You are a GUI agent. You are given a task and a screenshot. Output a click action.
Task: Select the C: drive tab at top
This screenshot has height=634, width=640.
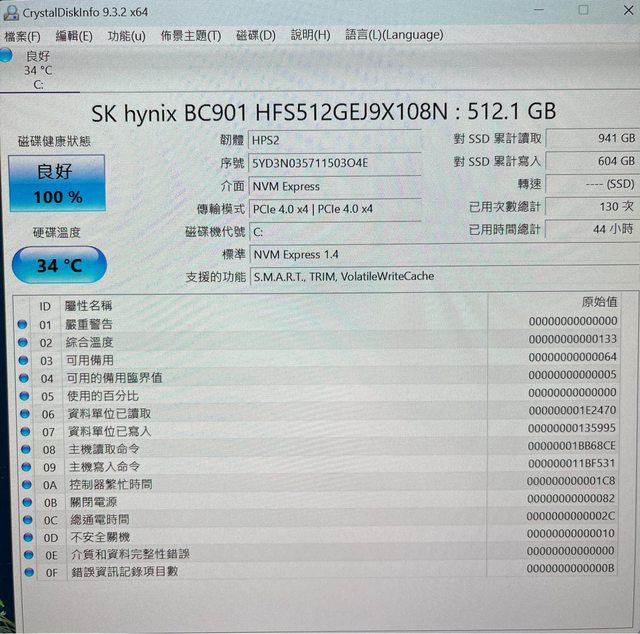(38, 71)
